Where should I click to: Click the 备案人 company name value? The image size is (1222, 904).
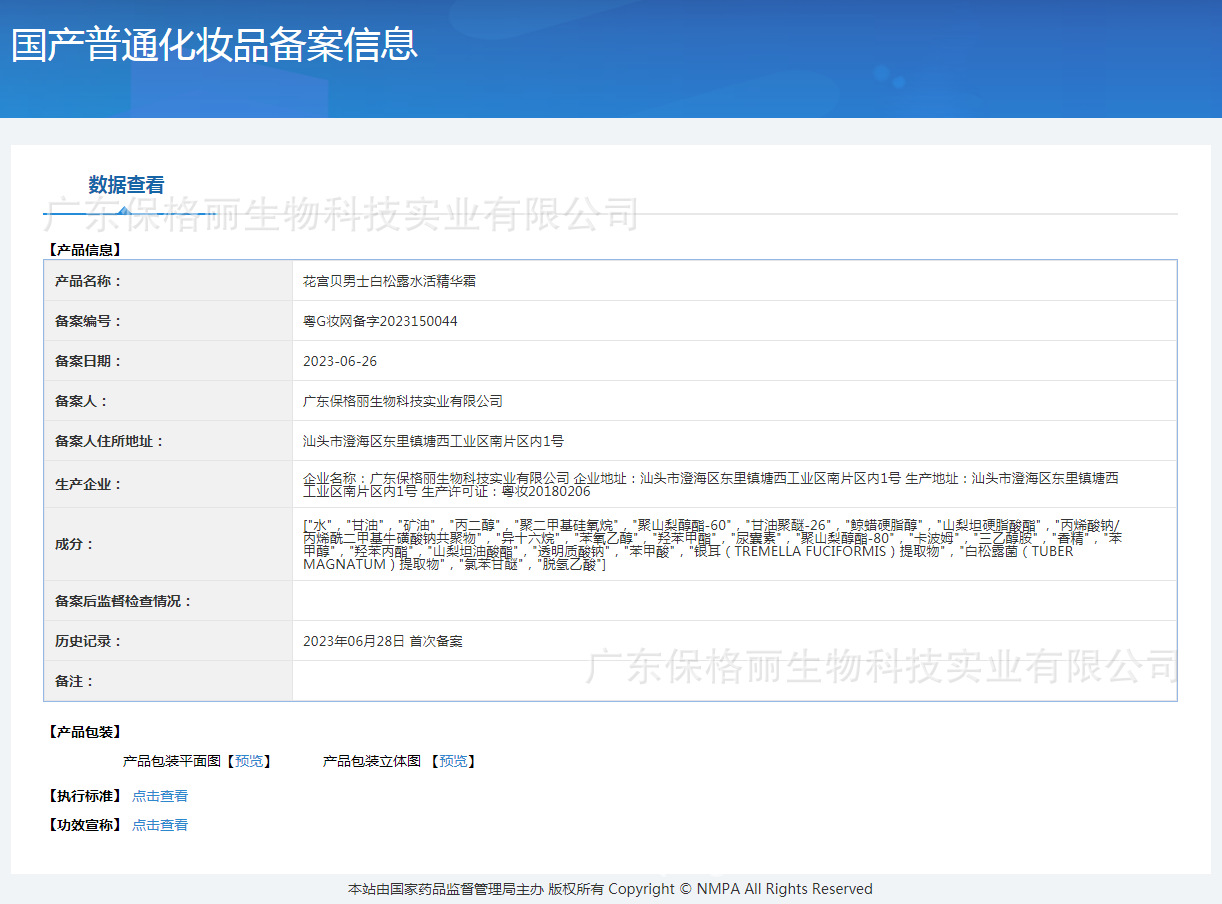[x=402, y=401]
